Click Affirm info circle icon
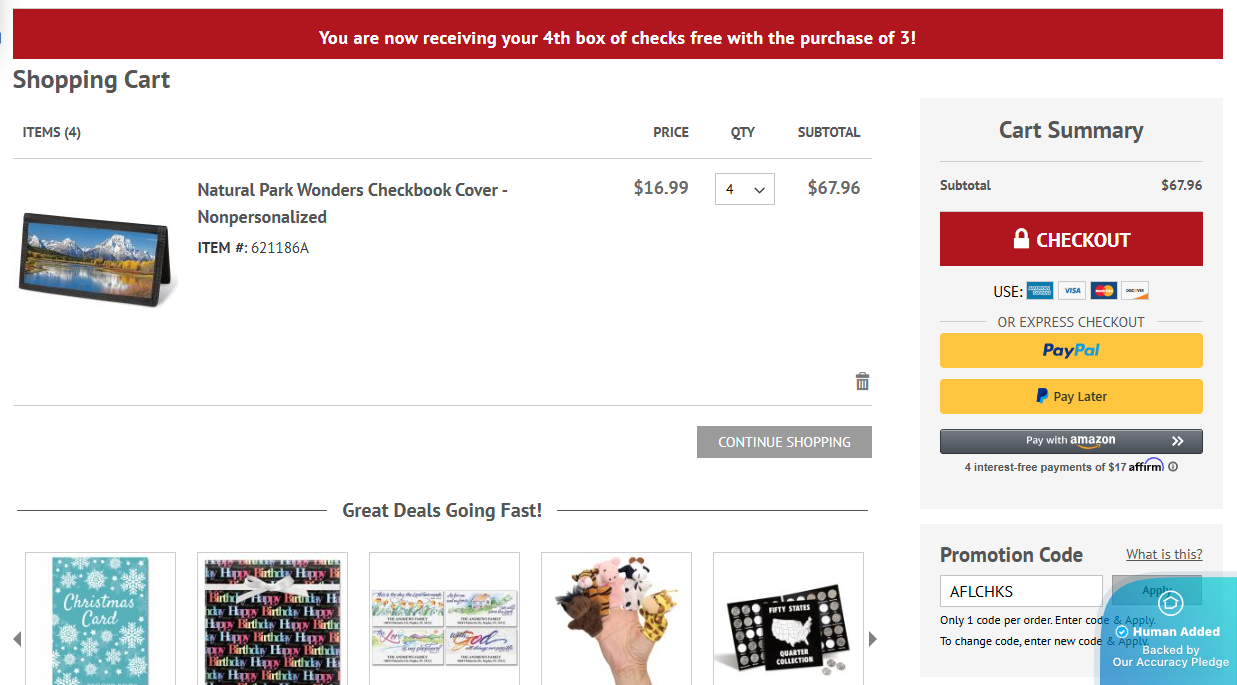1237x685 pixels. pyautogui.click(x=1173, y=467)
